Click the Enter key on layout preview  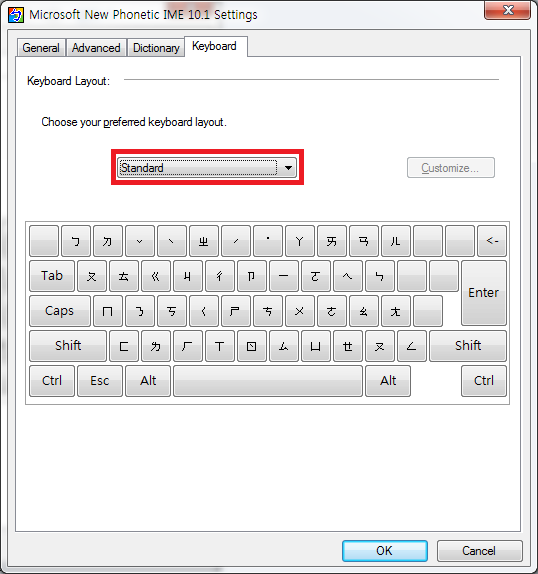point(484,293)
